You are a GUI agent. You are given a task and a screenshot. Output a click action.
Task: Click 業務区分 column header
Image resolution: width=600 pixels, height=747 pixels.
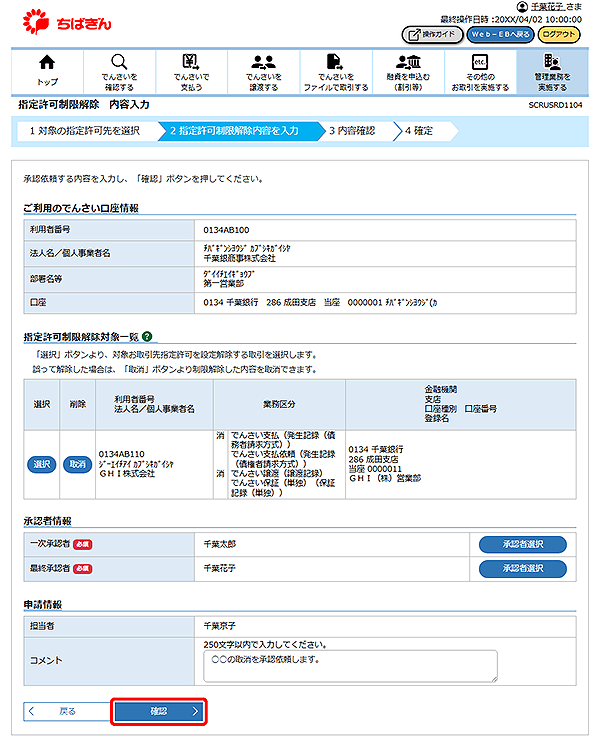(279, 404)
